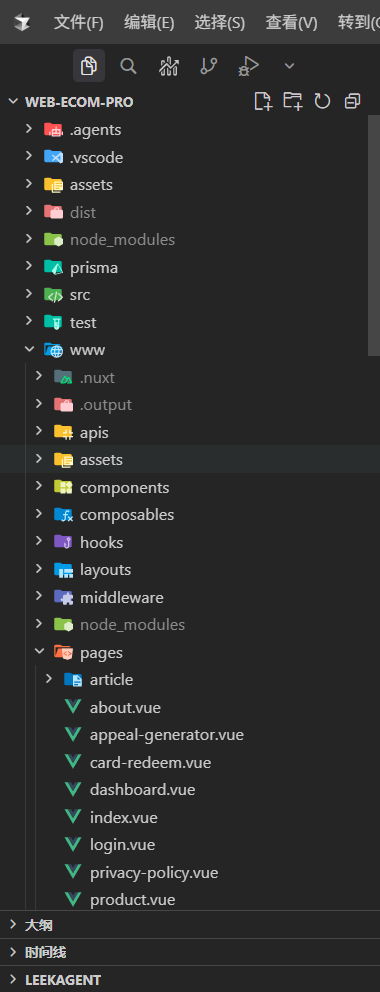Open the 查看(V) menu

[291, 23]
